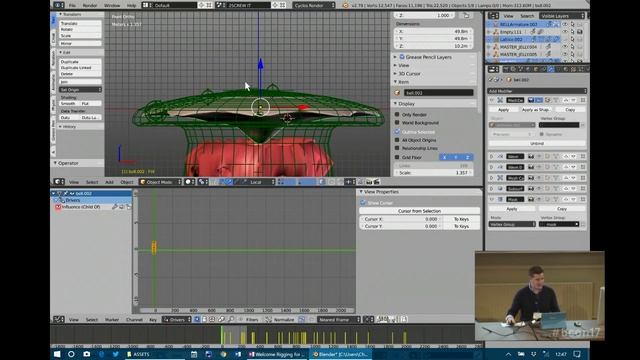Toggle the Show Cursor checkbox
This screenshot has width=640, height=360.
coord(363,202)
